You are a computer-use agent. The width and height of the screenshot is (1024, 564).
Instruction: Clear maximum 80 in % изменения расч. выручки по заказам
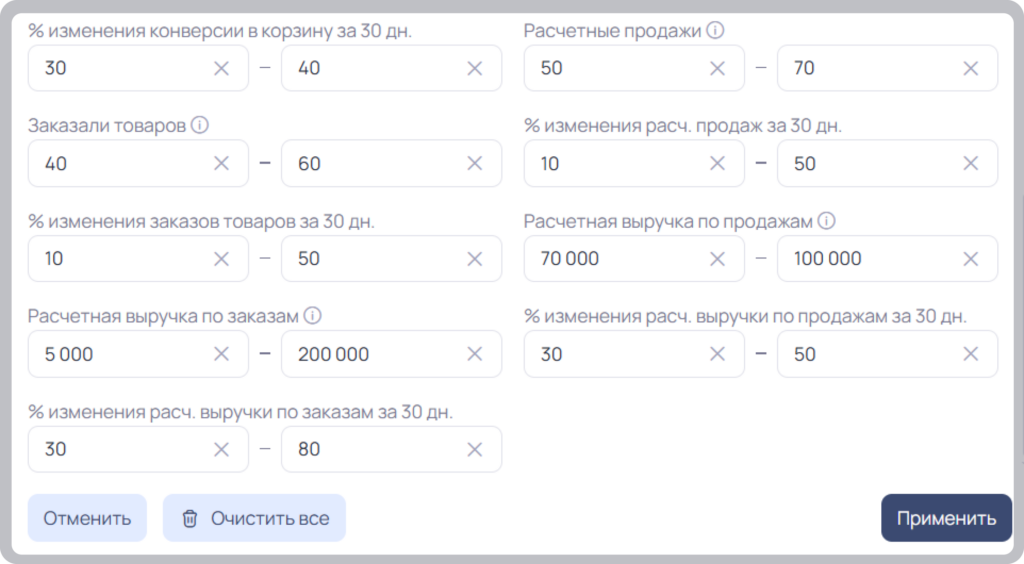tap(475, 449)
